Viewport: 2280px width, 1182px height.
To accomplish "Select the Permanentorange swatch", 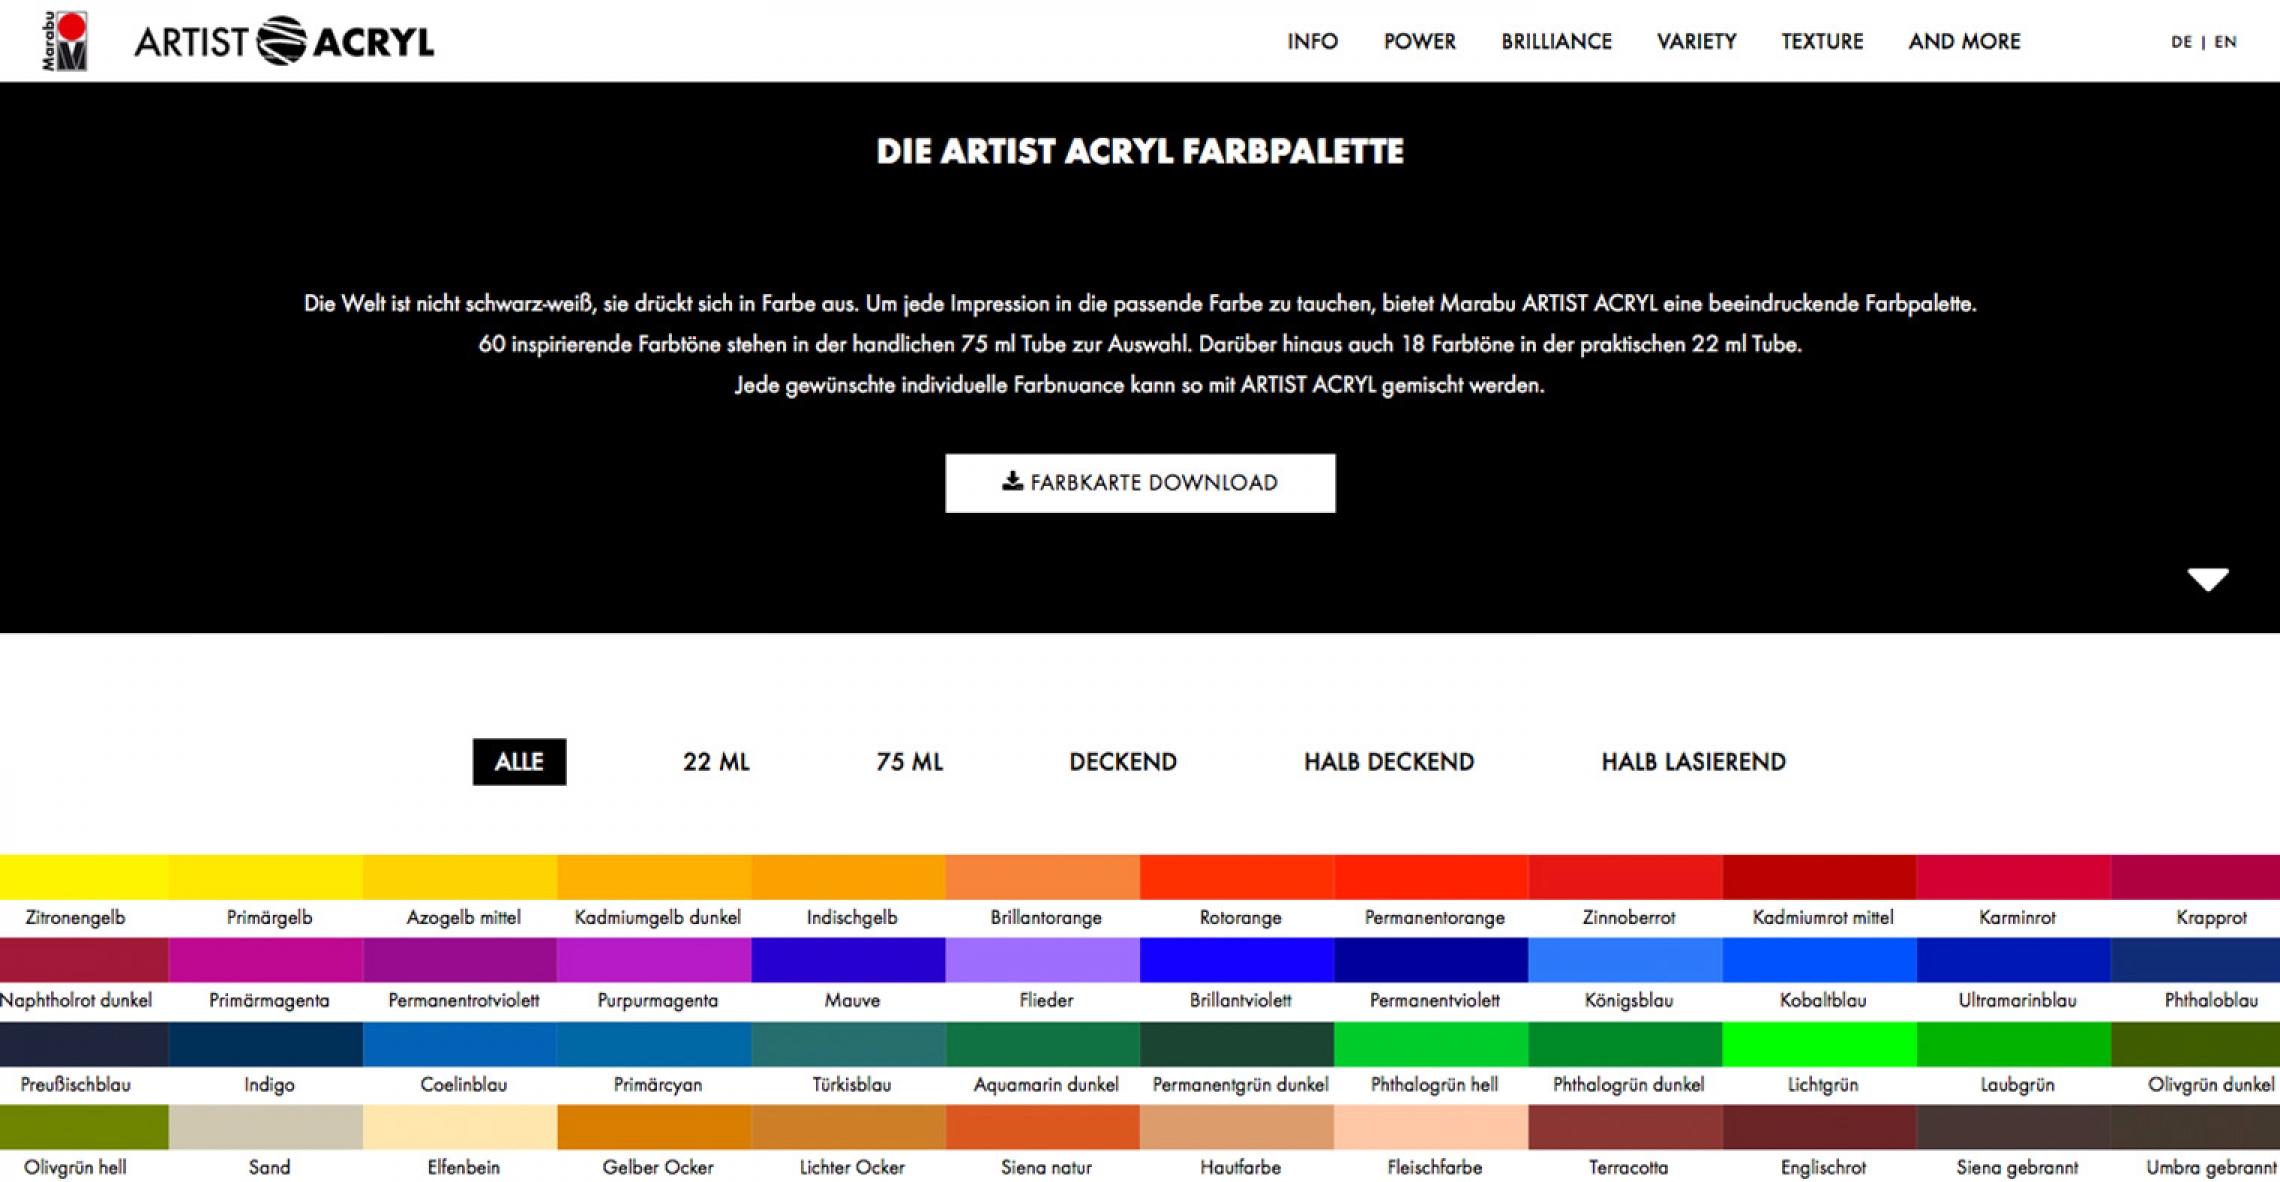I will (1430, 877).
